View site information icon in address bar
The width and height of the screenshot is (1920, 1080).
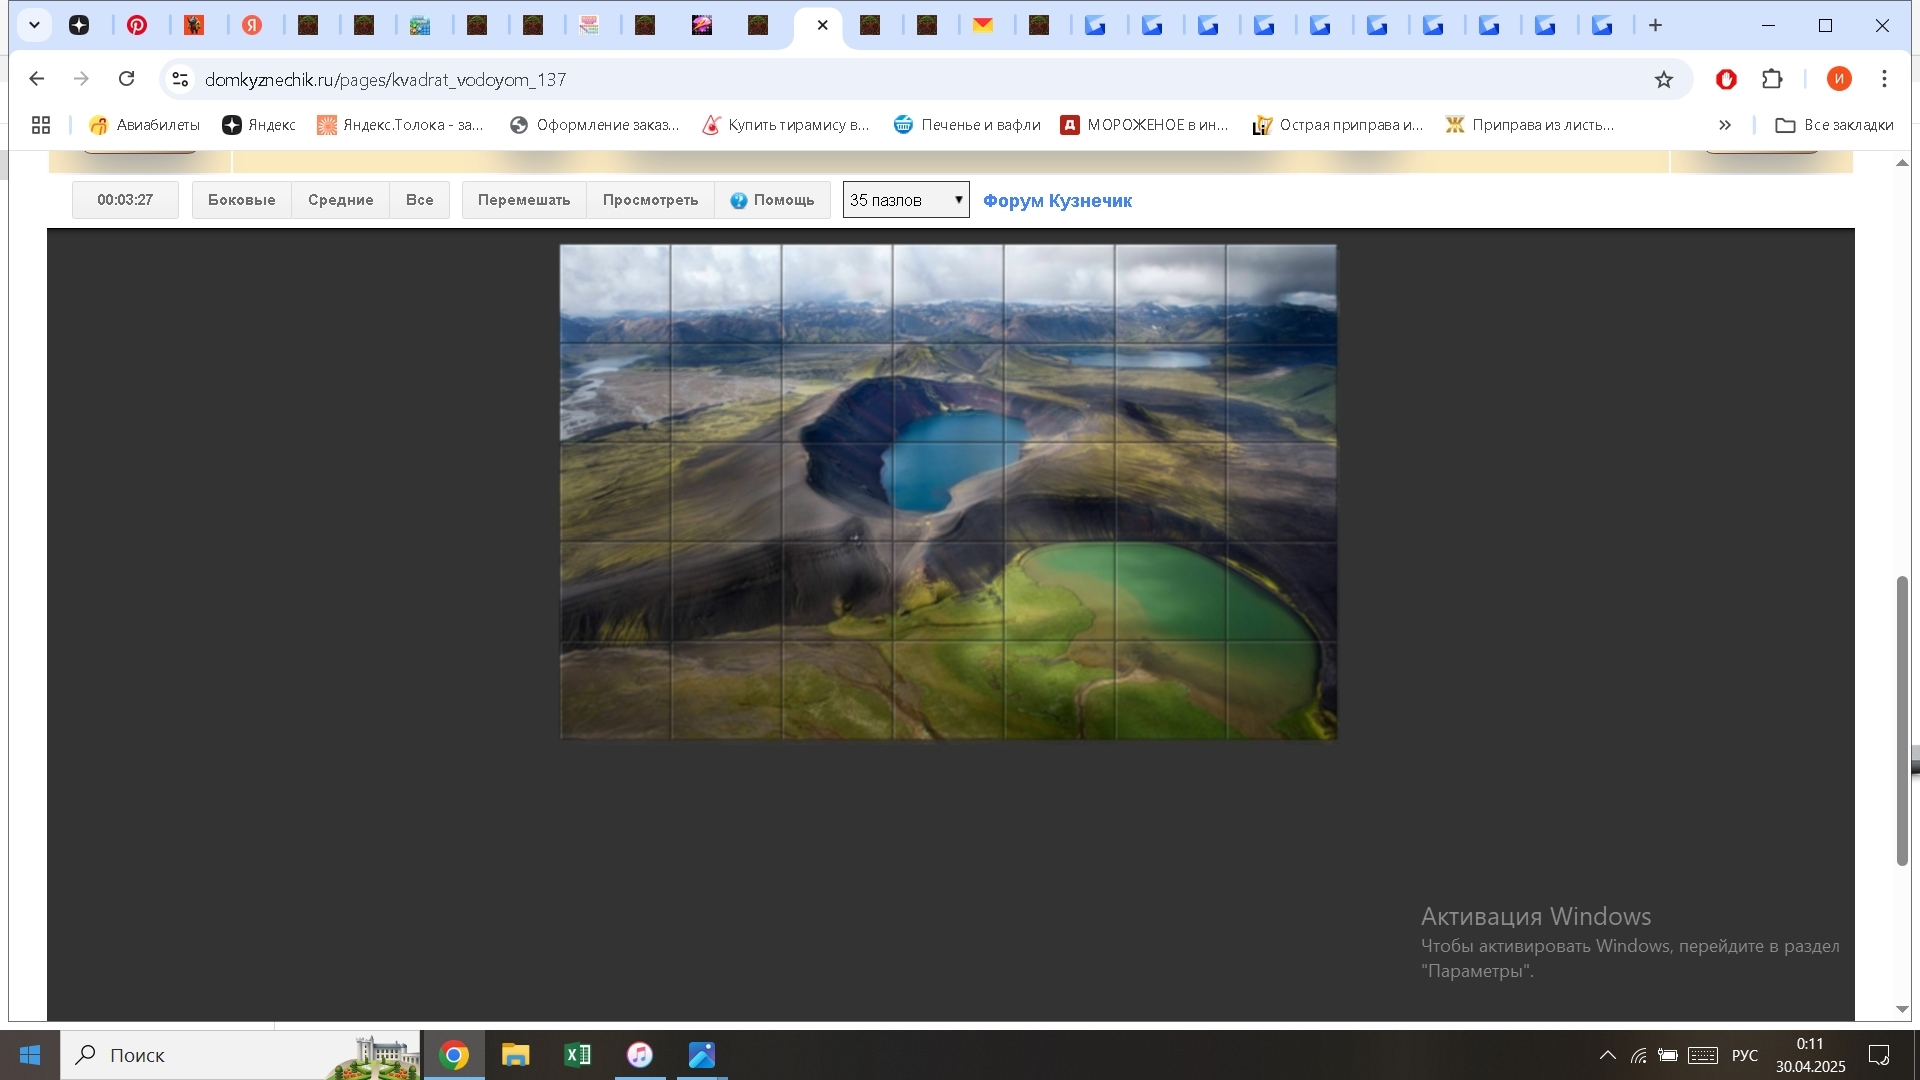180,79
